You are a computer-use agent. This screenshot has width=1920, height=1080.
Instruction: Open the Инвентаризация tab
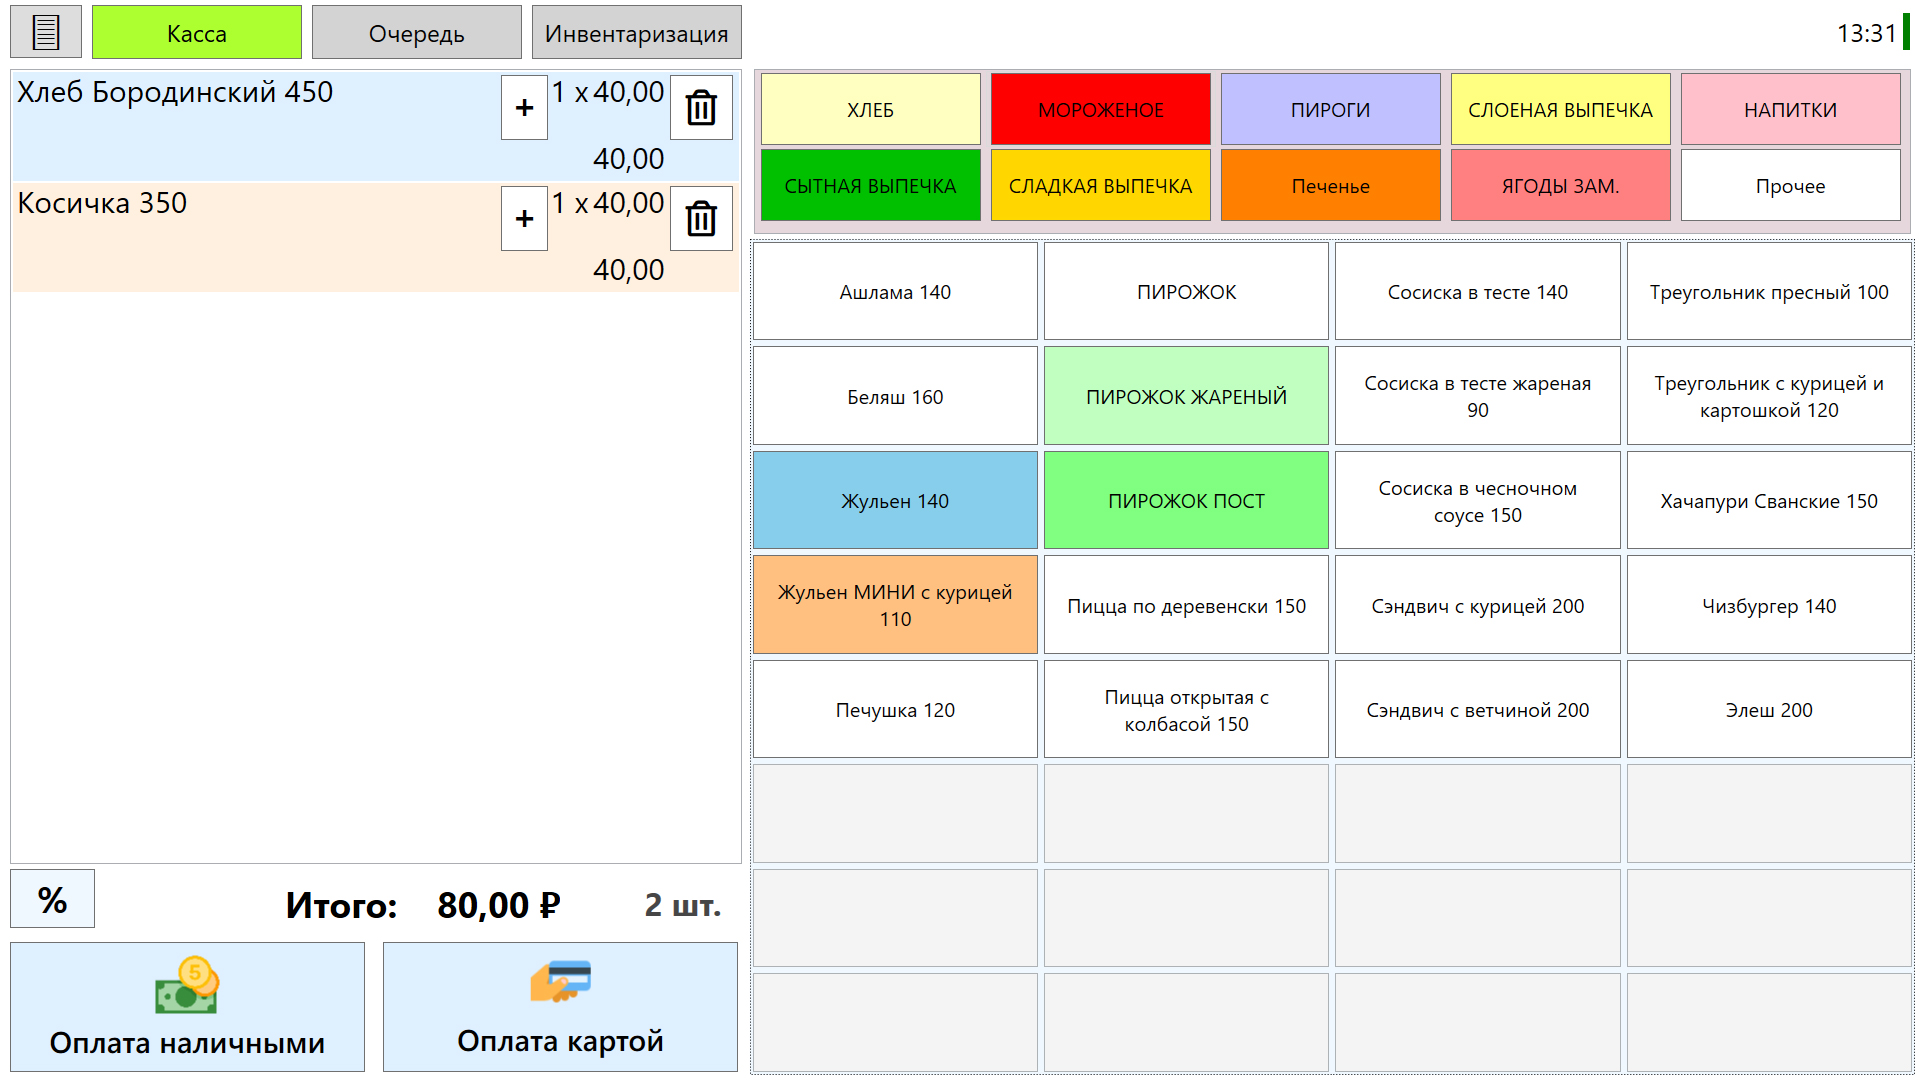pos(636,33)
